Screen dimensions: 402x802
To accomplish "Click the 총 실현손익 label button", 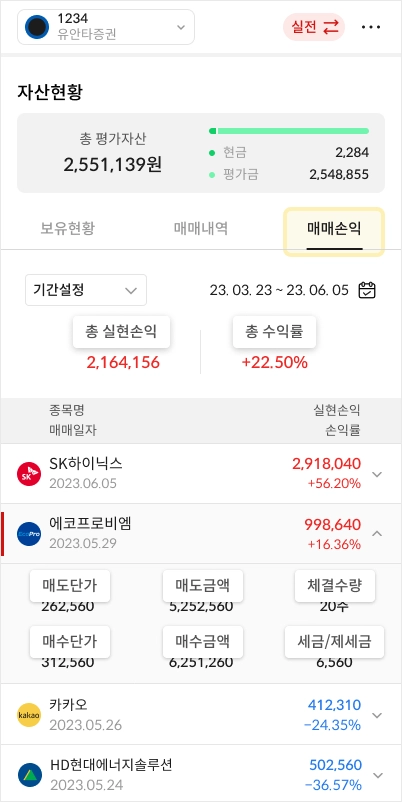I will 121,332.
